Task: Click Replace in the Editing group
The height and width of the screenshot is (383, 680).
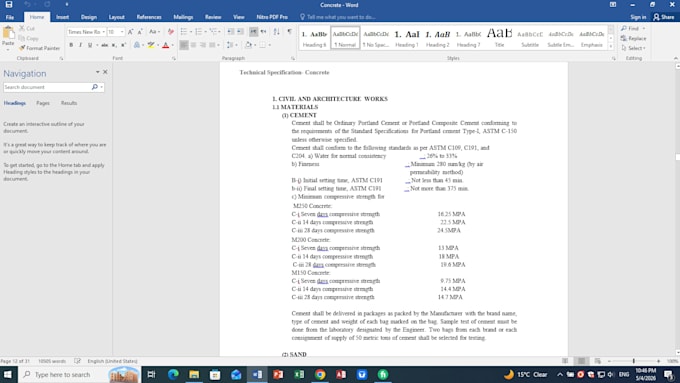Action: (x=634, y=38)
